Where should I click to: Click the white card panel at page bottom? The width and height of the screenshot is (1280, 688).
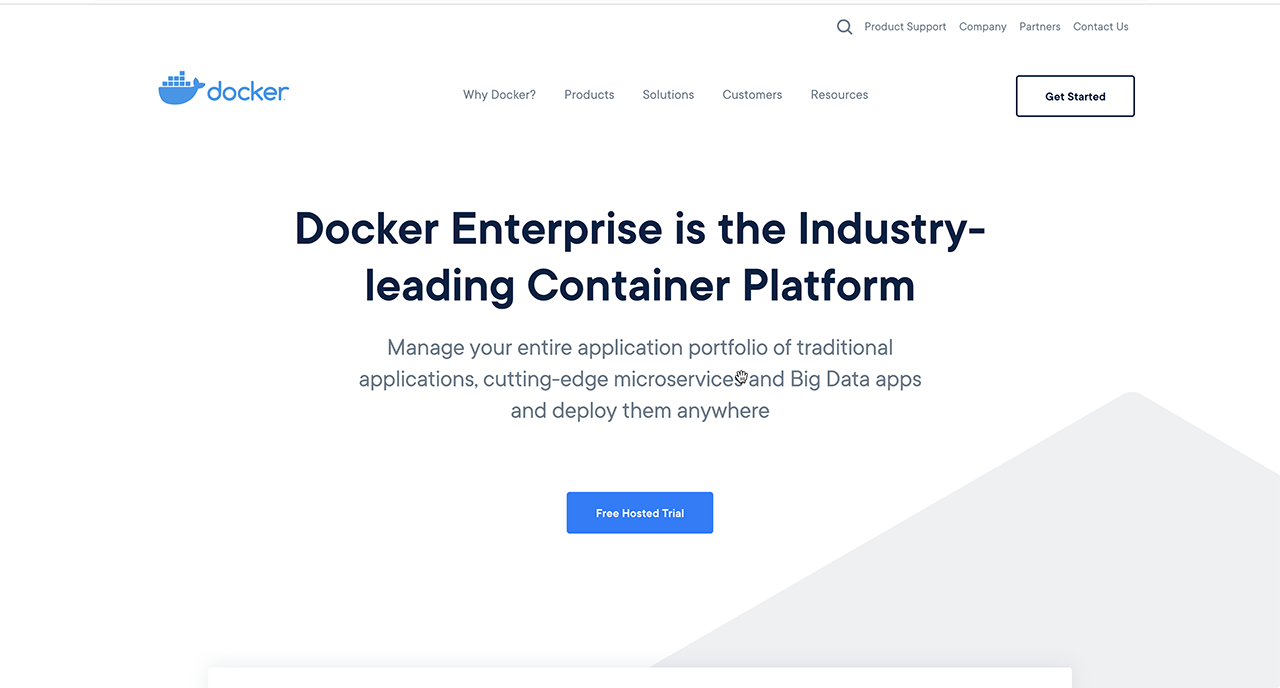click(x=640, y=678)
